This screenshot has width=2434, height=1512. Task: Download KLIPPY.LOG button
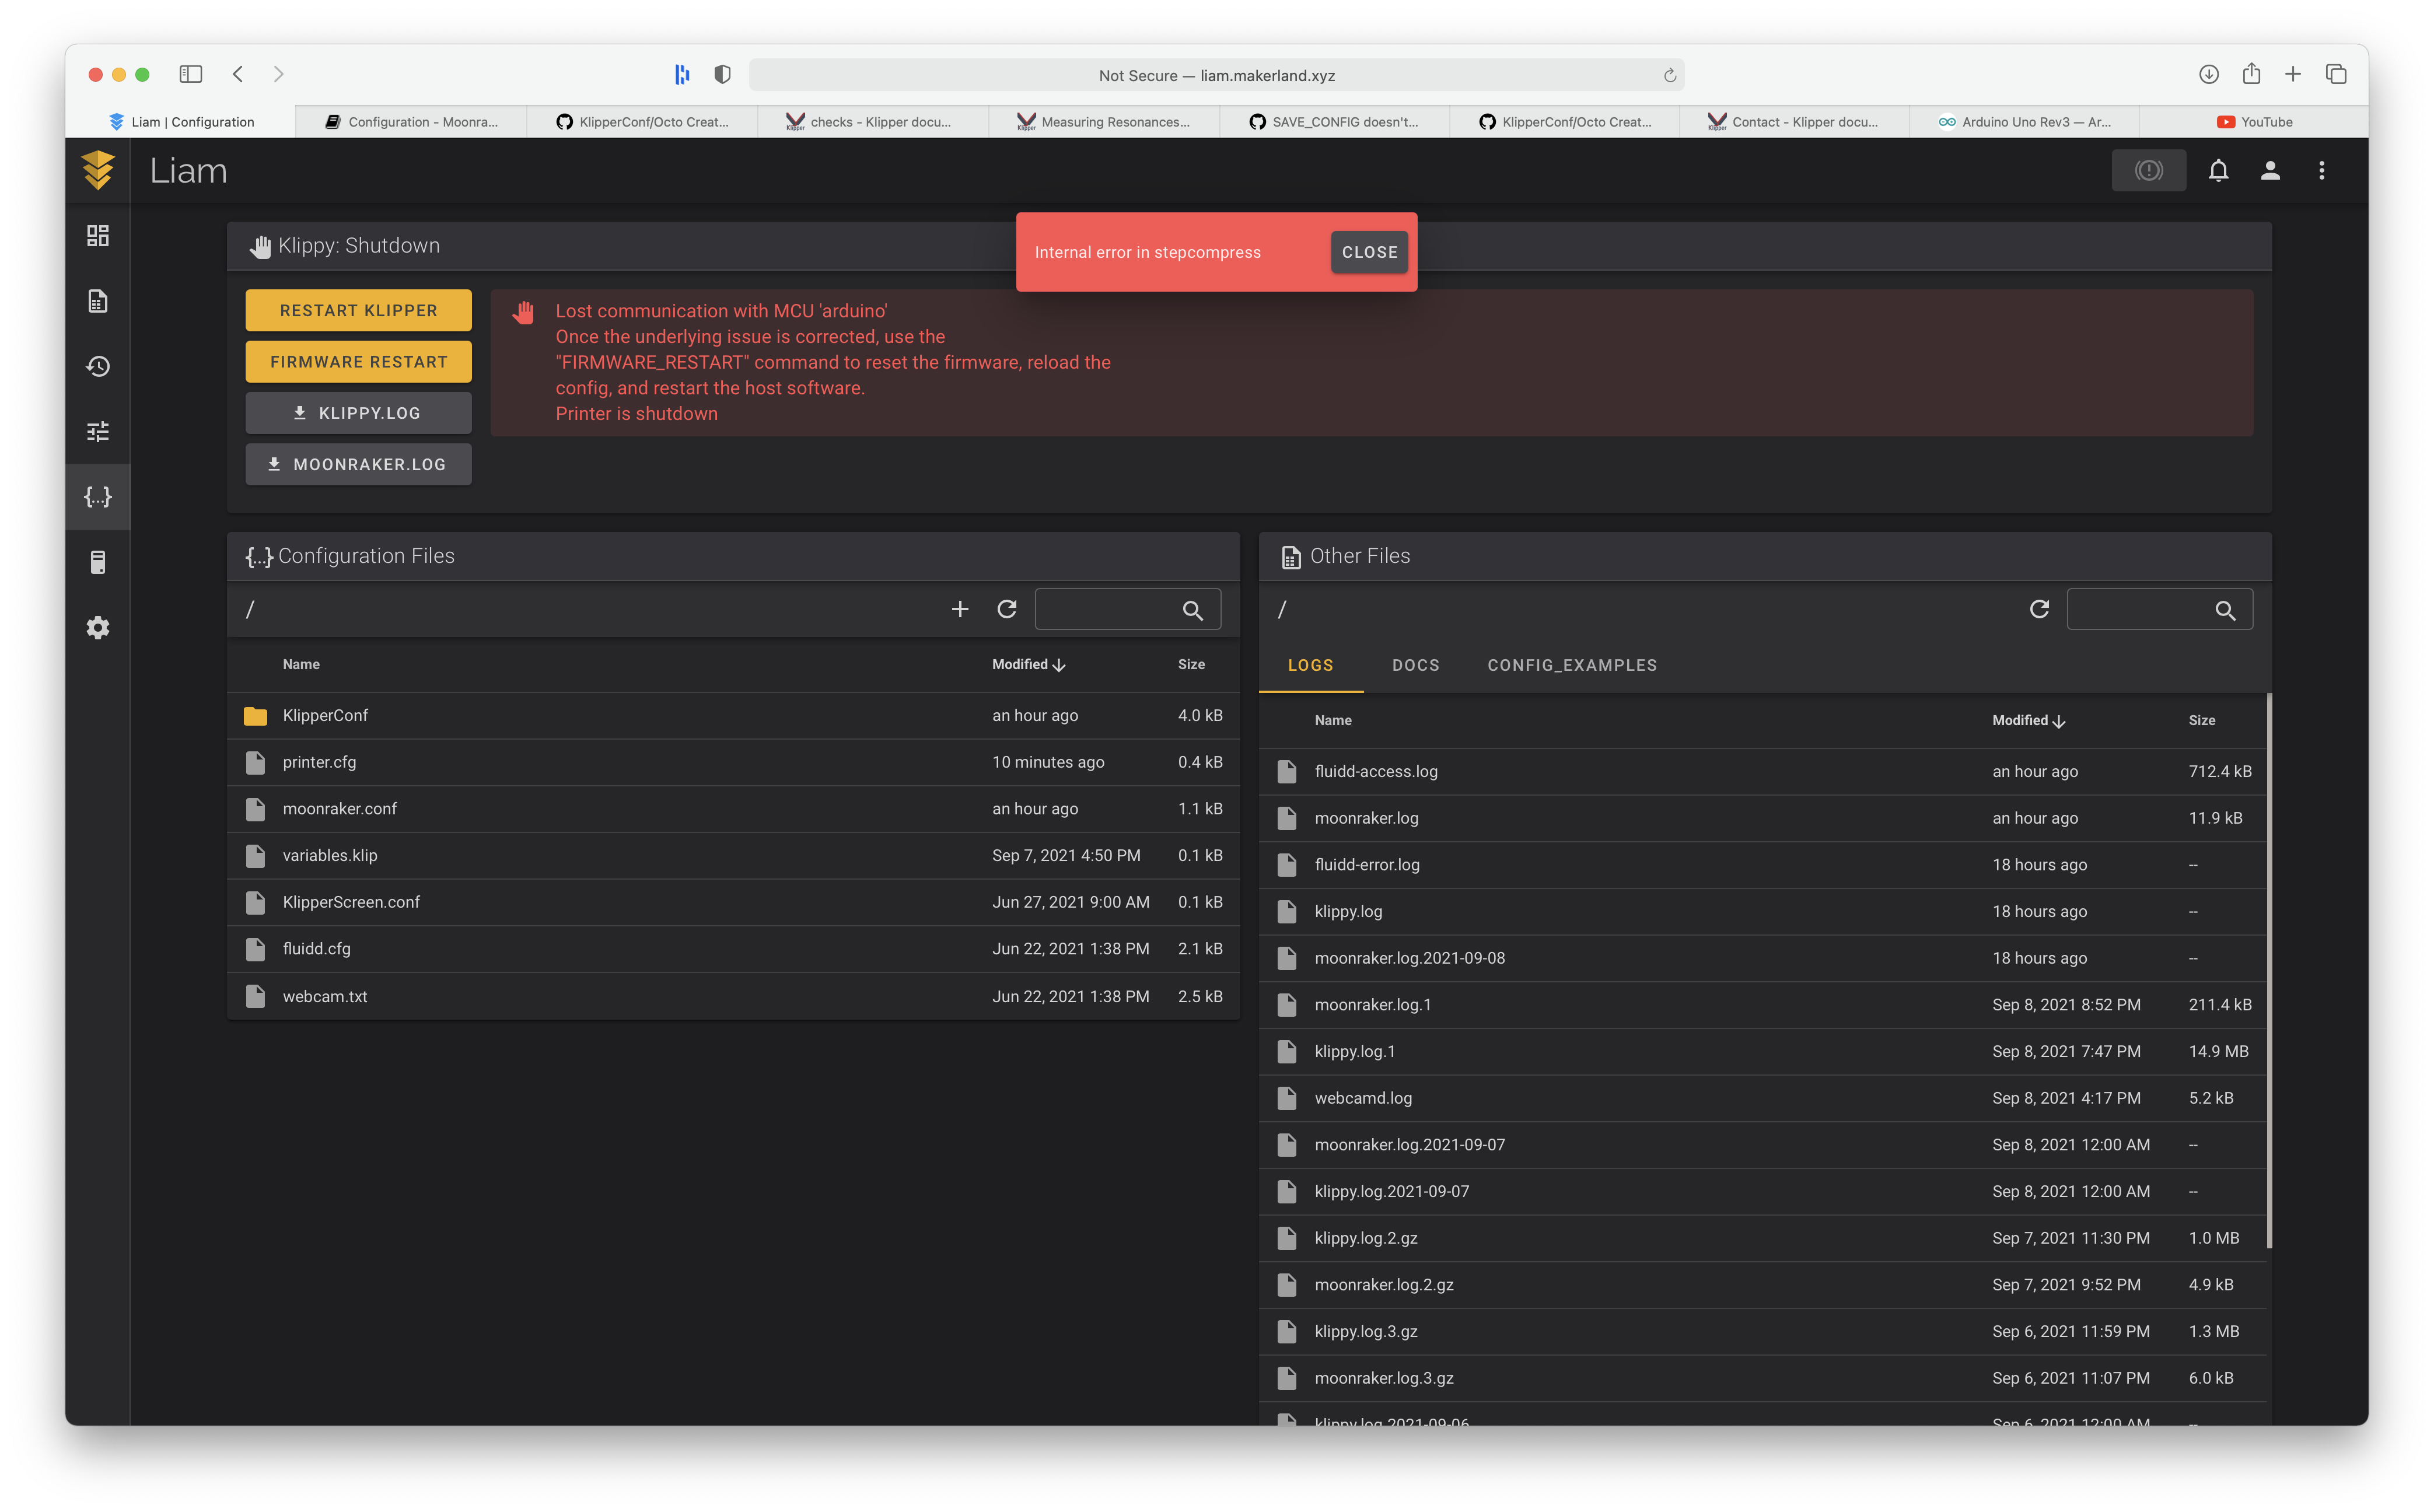click(358, 413)
